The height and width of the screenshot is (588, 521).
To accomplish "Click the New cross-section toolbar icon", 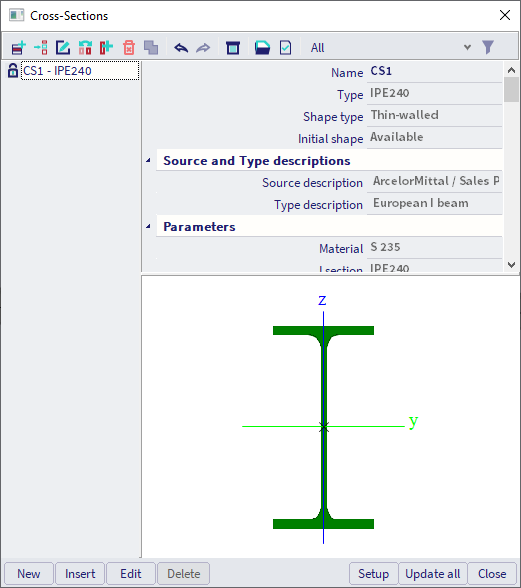I will coord(18,48).
